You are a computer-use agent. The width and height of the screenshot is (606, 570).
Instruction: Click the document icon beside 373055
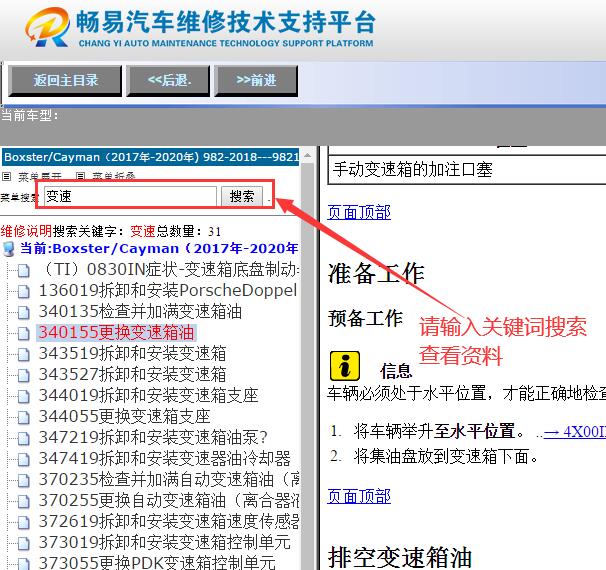24,563
